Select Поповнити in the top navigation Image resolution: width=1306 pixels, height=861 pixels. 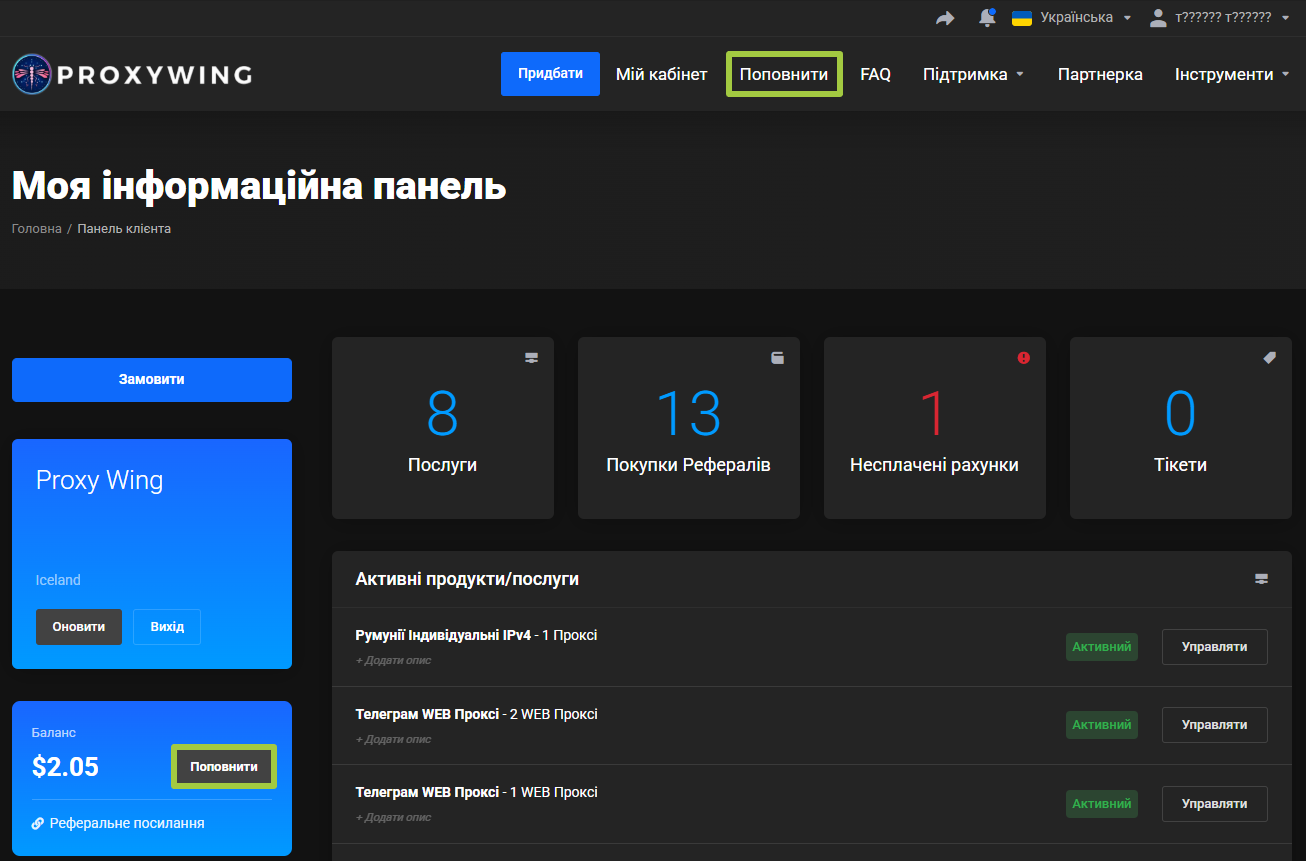tap(784, 74)
